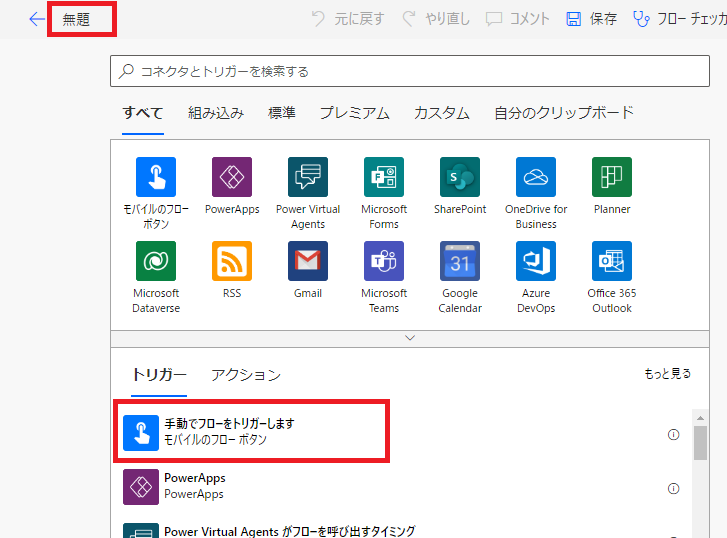This screenshot has width=727, height=538.
Task: Select the Microsoft Dataverse connector
Action: (156, 277)
